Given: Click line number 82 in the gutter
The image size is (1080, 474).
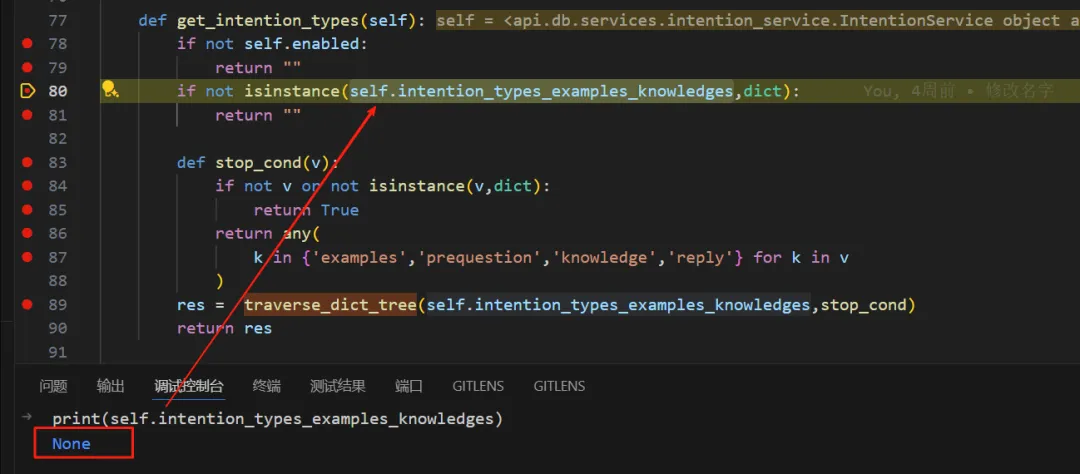Looking at the screenshot, I should (x=58, y=138).
